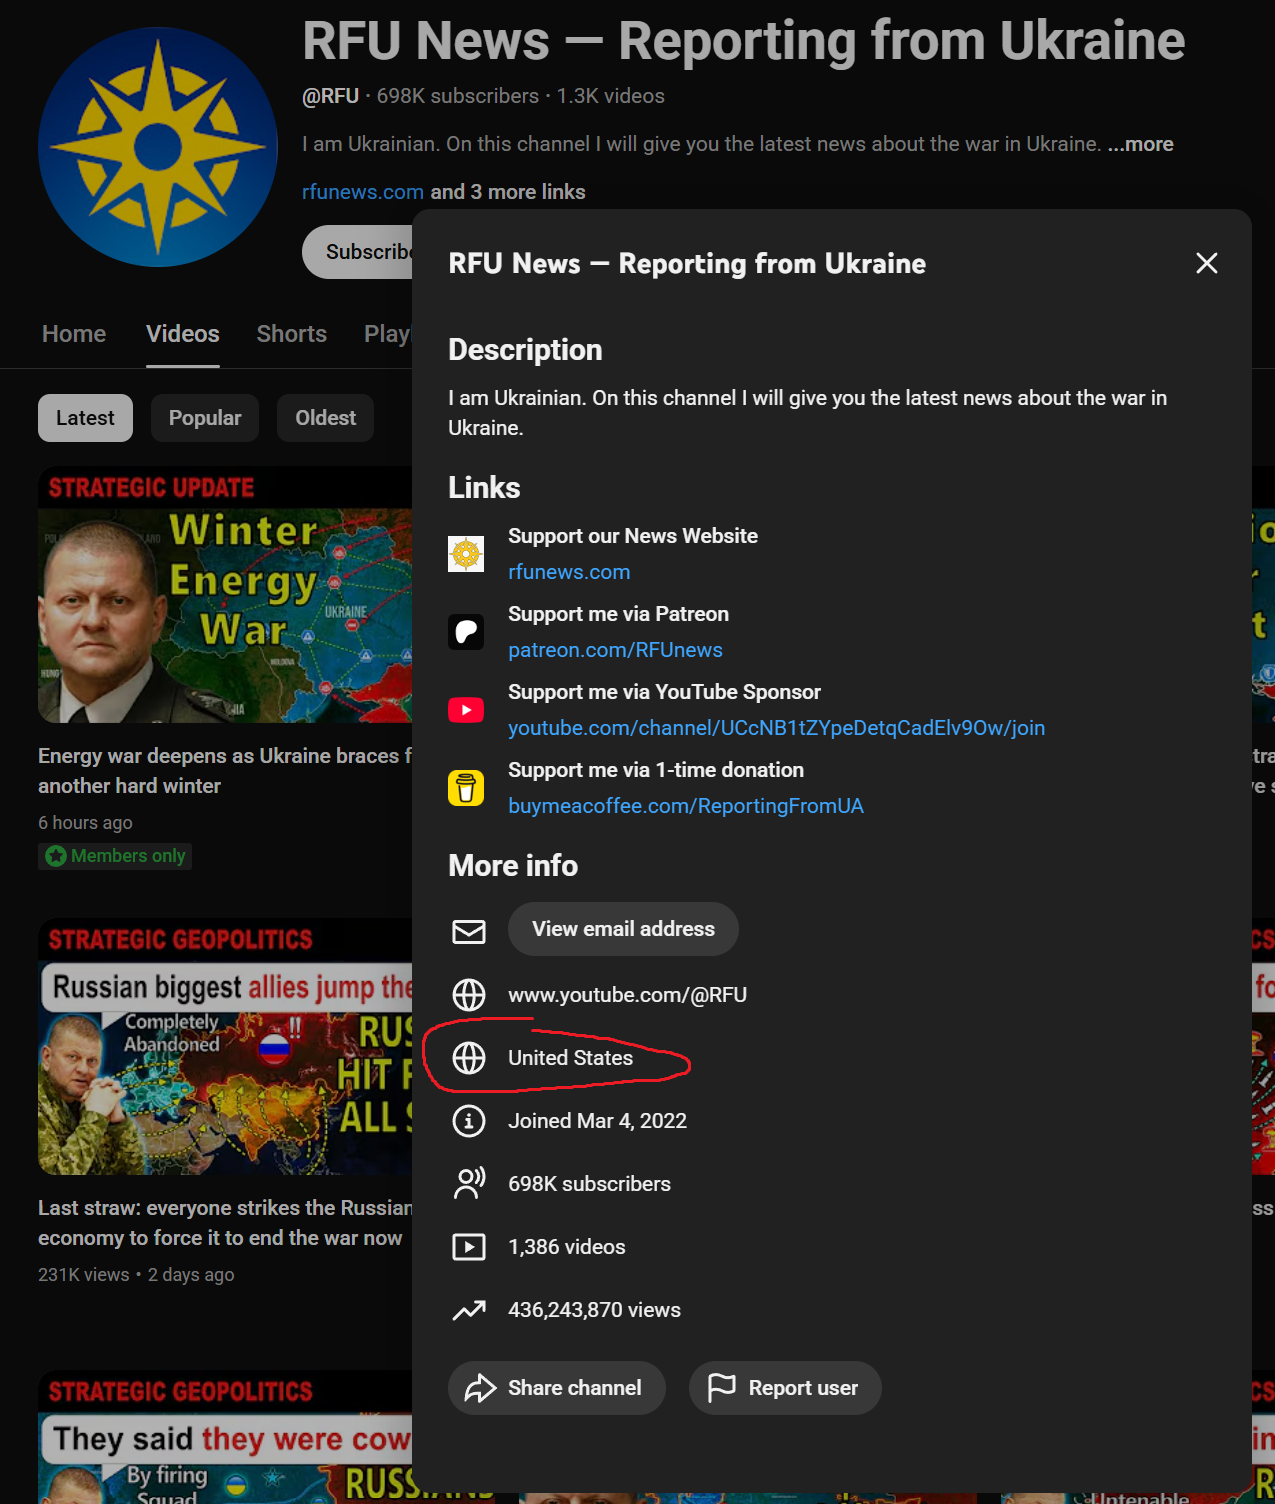This screenshot has height=1504, width=1275.
Task: Click the info icon beside Joined date
Action: pyautogui.click(x=469, y=1121)
